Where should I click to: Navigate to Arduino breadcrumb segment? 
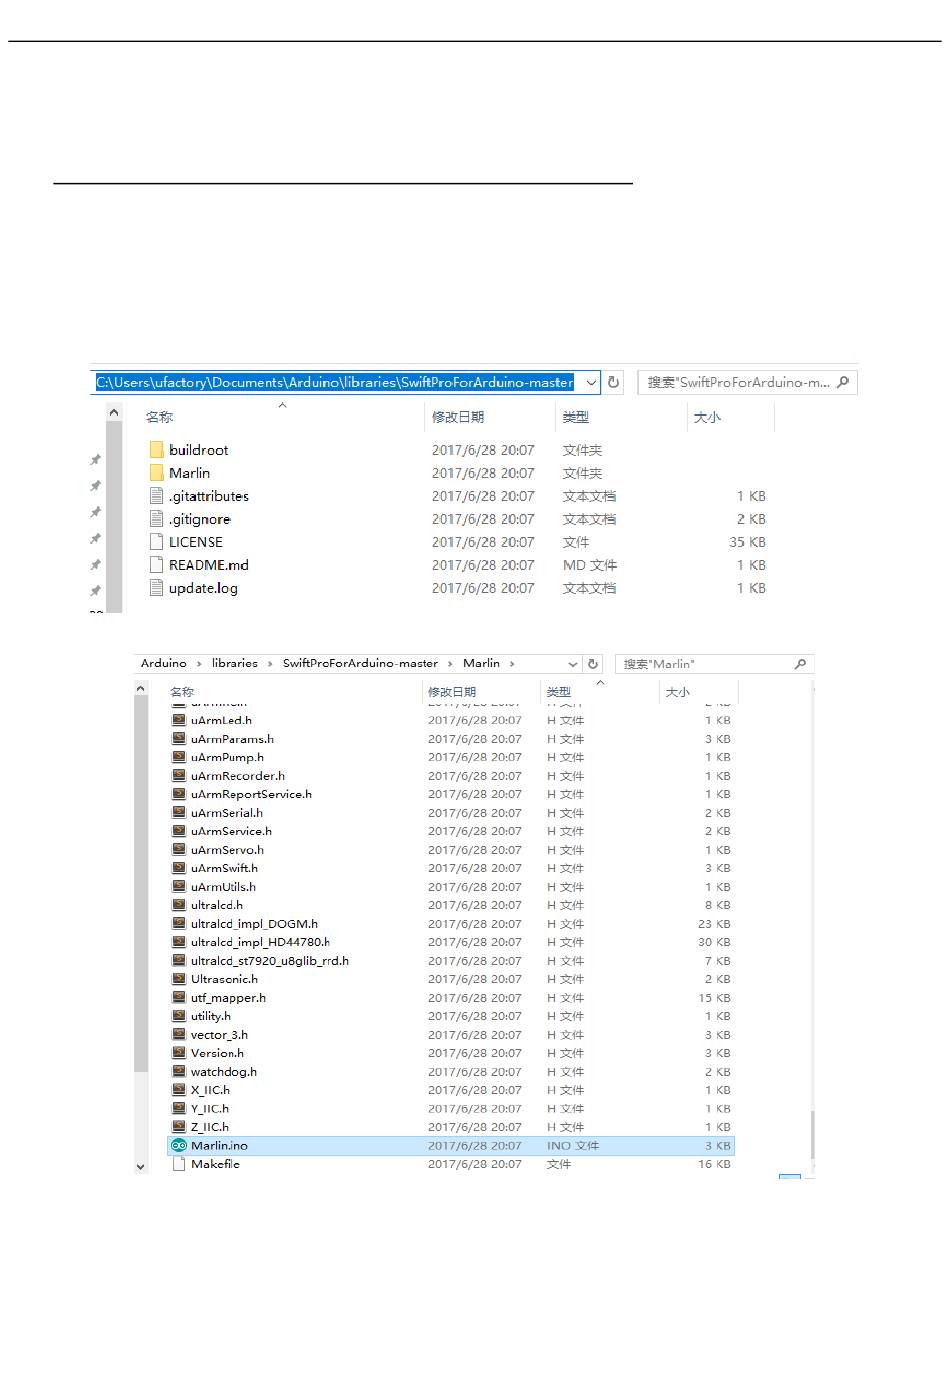[164, 663]
